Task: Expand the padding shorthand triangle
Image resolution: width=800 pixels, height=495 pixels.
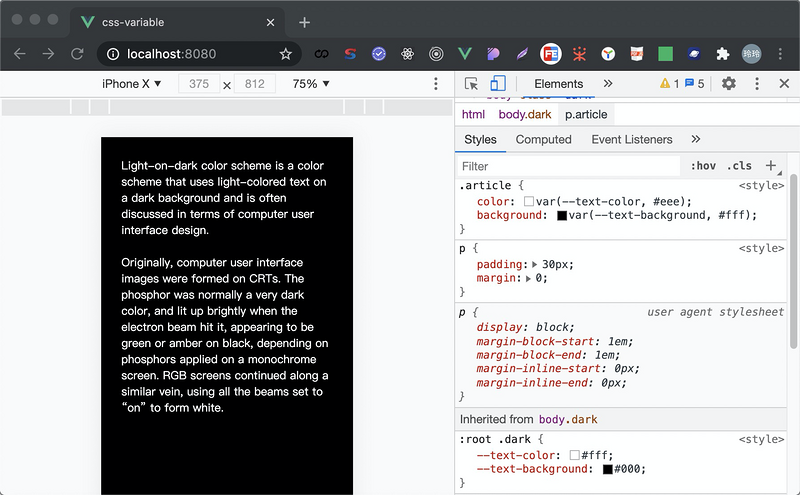Action: (x=534, y=264)
